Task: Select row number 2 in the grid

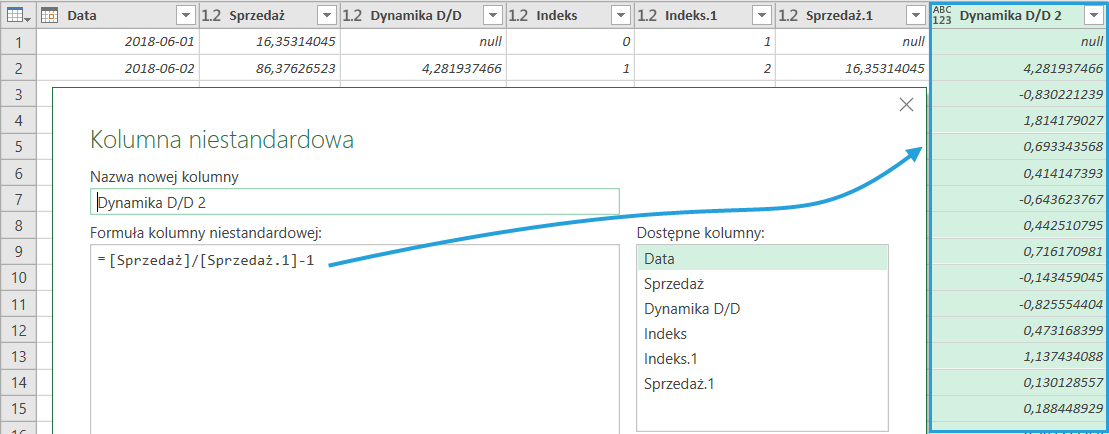Action: pos(18,68)
